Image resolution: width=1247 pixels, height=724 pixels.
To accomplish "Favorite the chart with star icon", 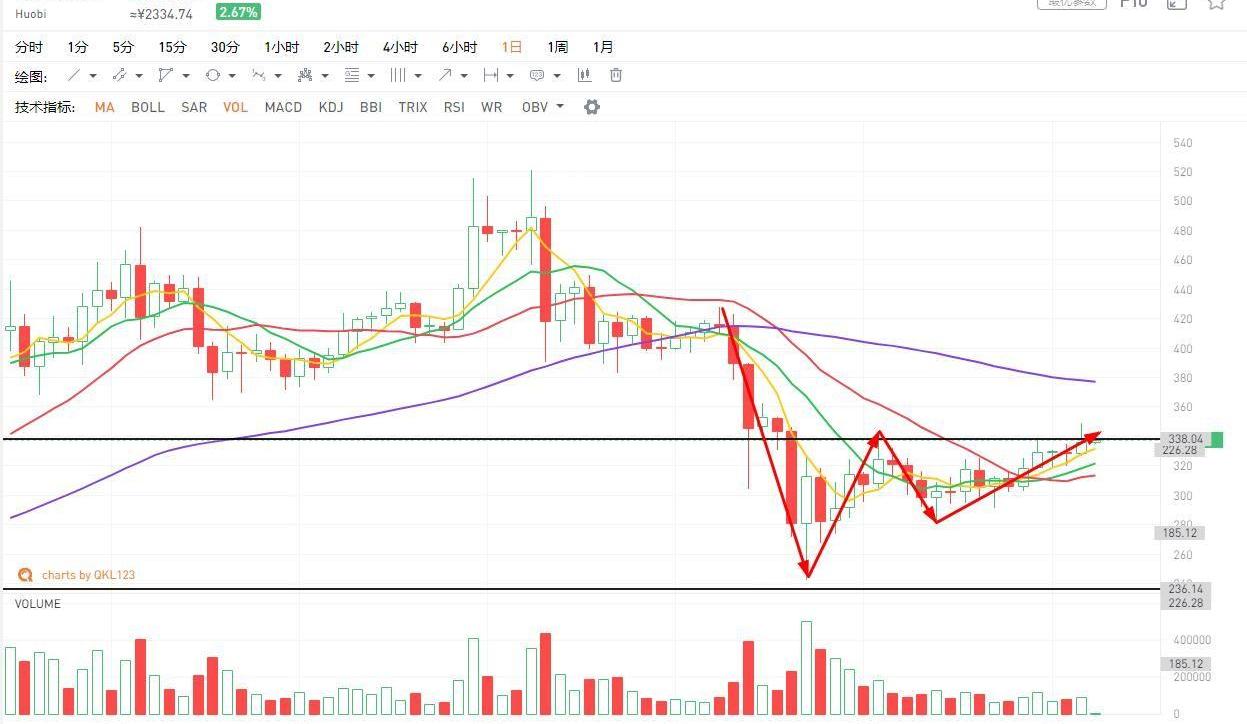I will [x=1216, y=3].
